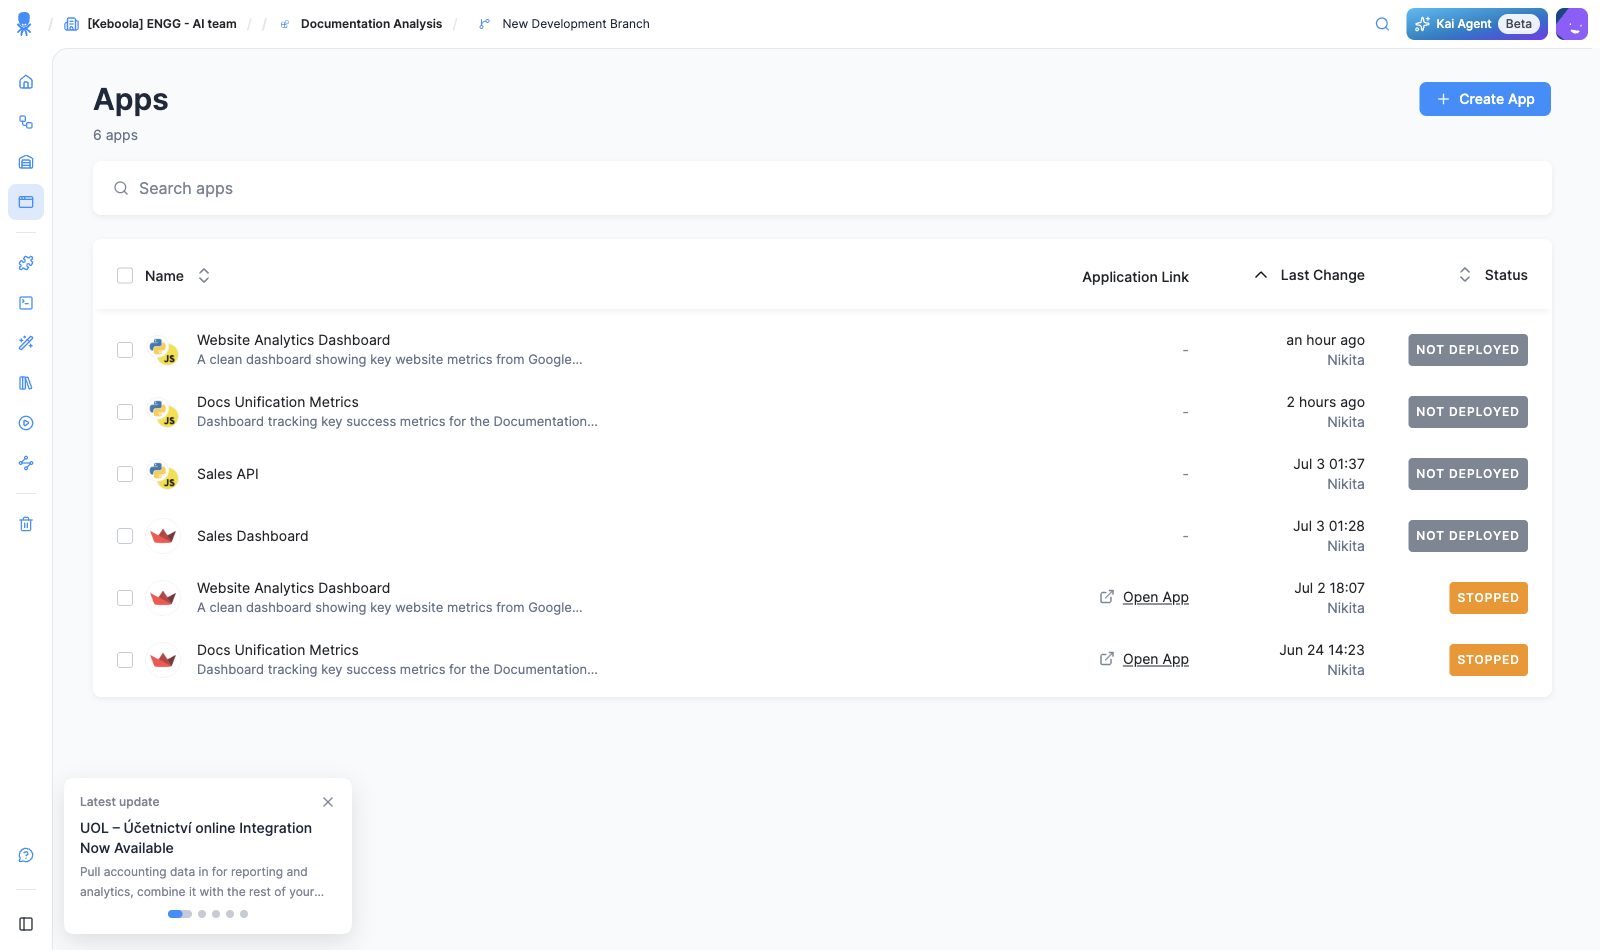
Task: Go to last slide dot in update card
Action: click(x=244, y=914)
